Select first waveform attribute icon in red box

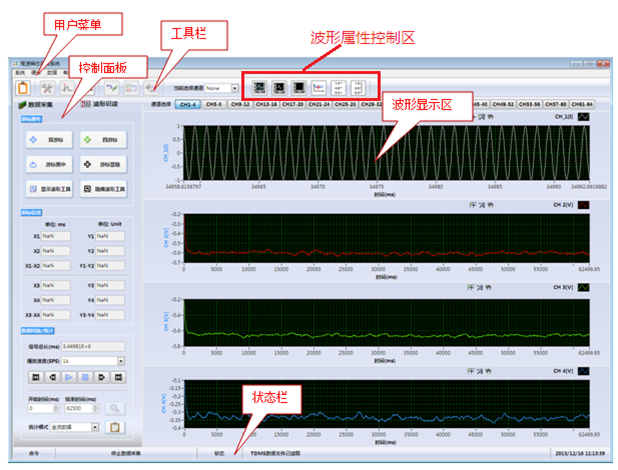(259, 87)
